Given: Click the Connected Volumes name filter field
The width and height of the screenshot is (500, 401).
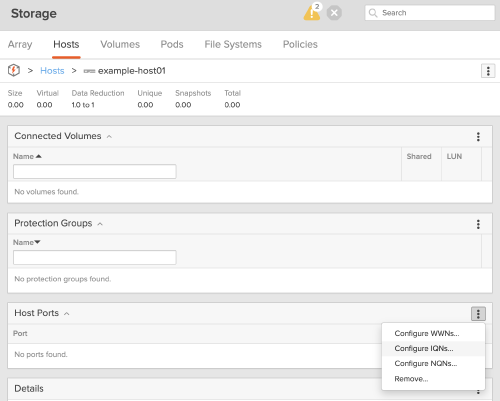Looking at the screenshot, I should pyautogui.click(x=95, y=171).
